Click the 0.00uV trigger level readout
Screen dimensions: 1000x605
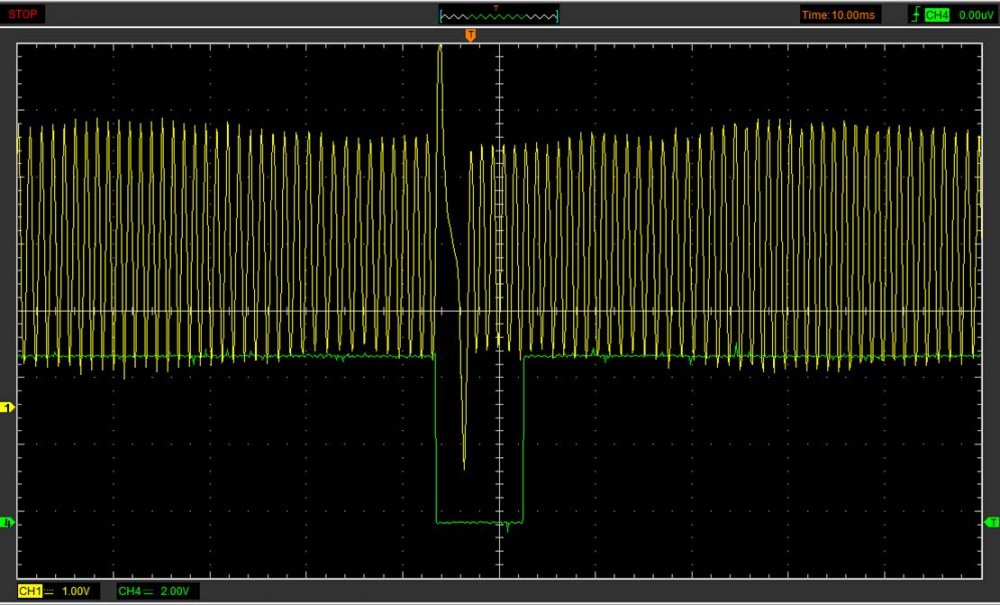(x=975, y=15)
